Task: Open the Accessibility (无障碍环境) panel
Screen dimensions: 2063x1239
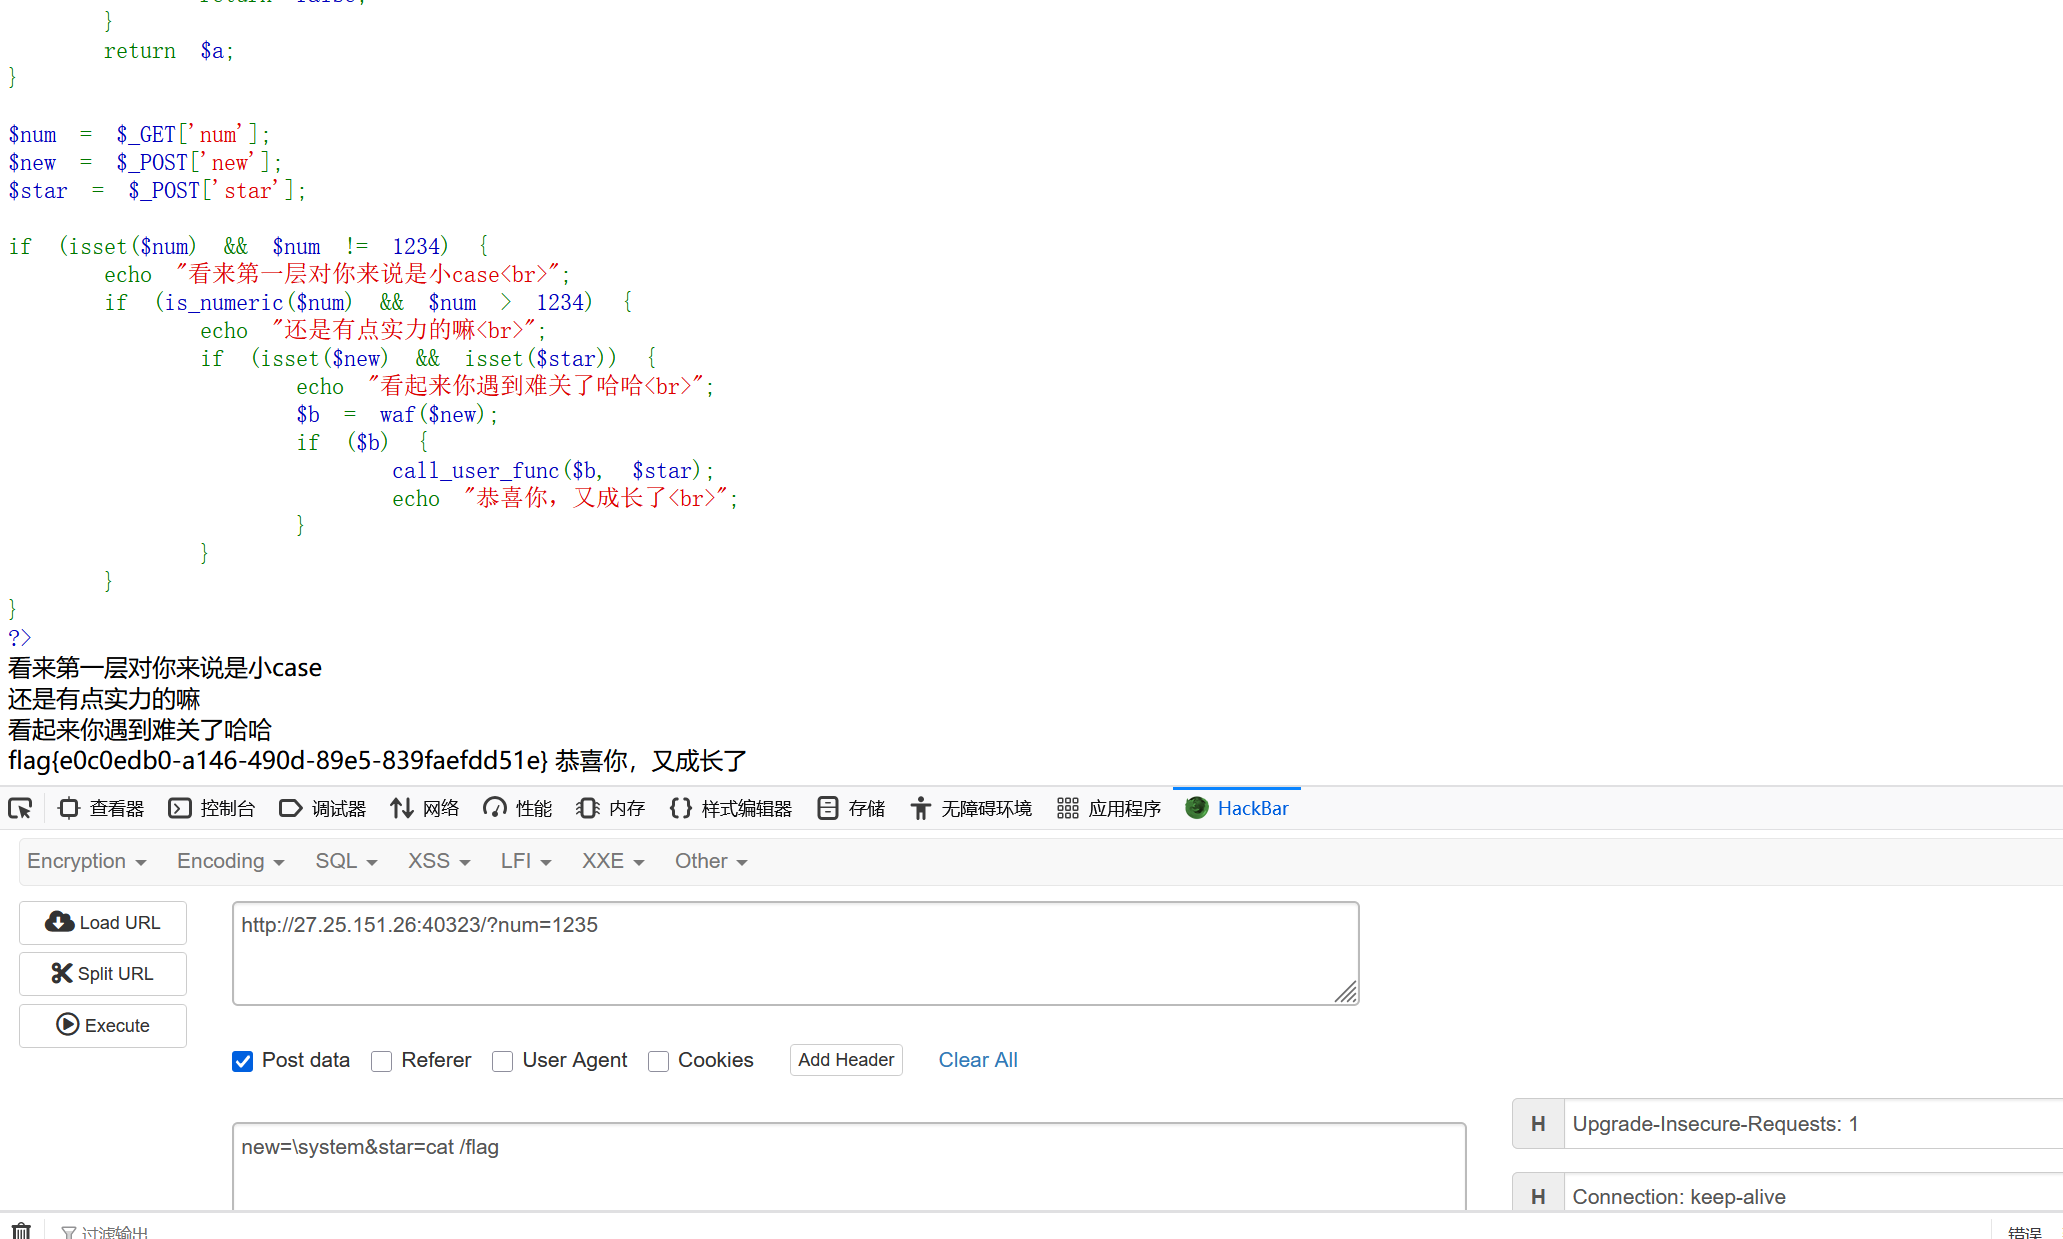Action: pos(970,808)
